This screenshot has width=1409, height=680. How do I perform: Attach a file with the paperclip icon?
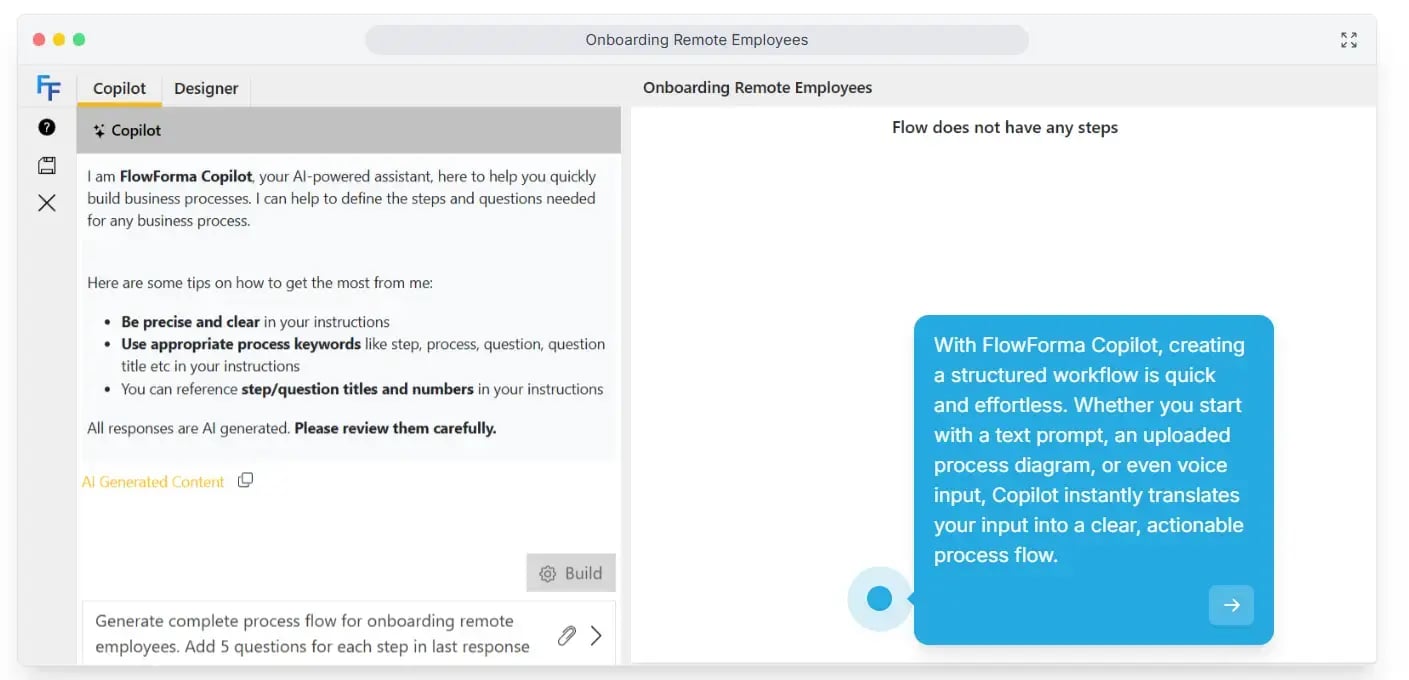click(566, 635)
